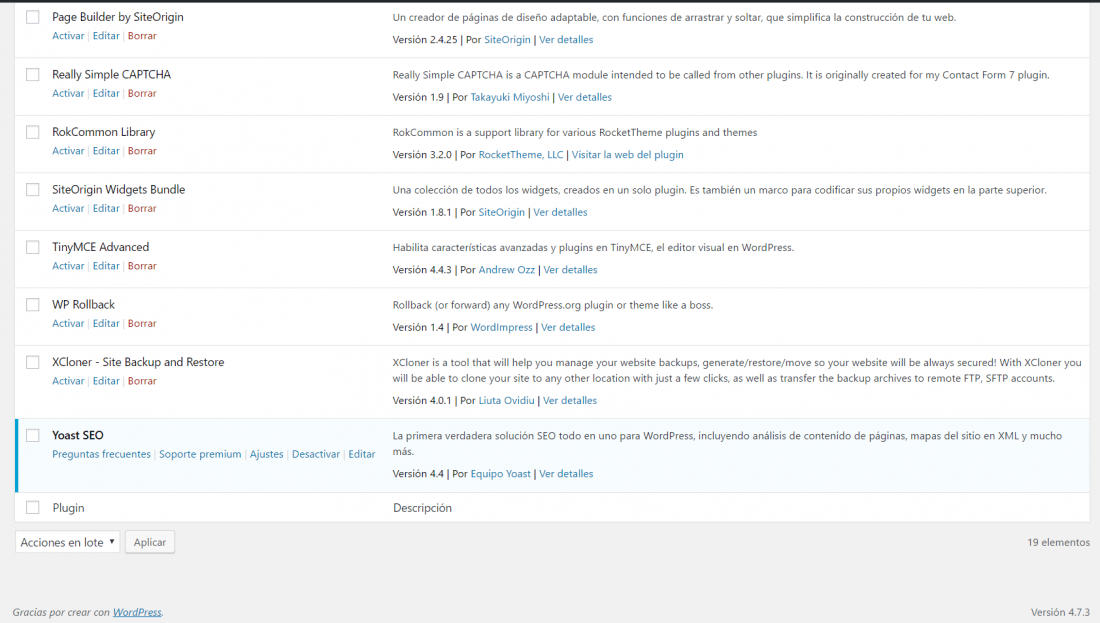Check the Yoast SEO checkbox
Viewport: 1100px width, 623px height.
[x=33, y=436]
